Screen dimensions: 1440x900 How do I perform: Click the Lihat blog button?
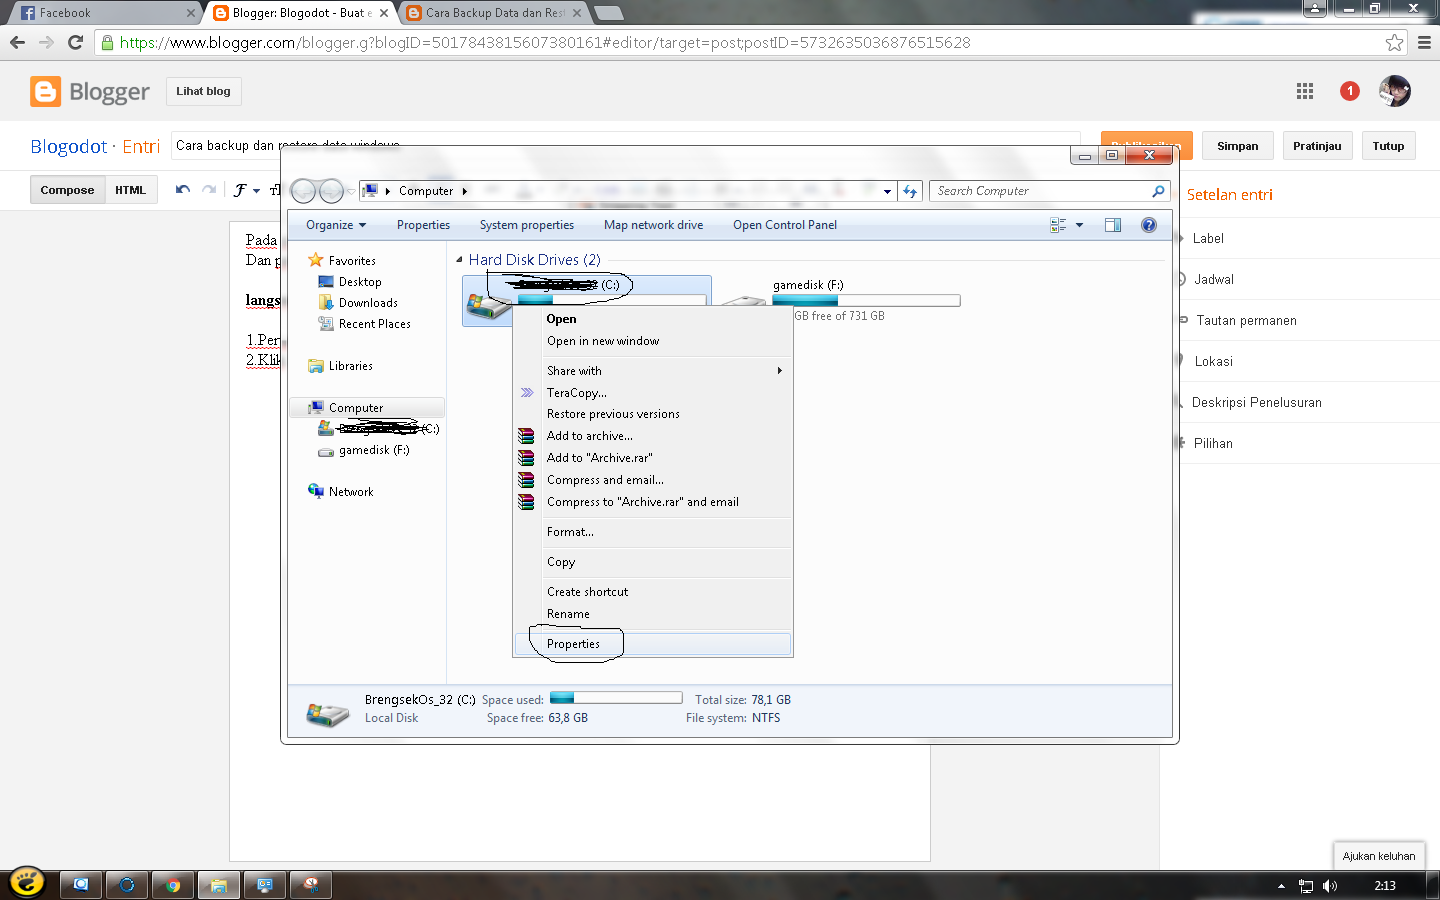pos(203,91)
